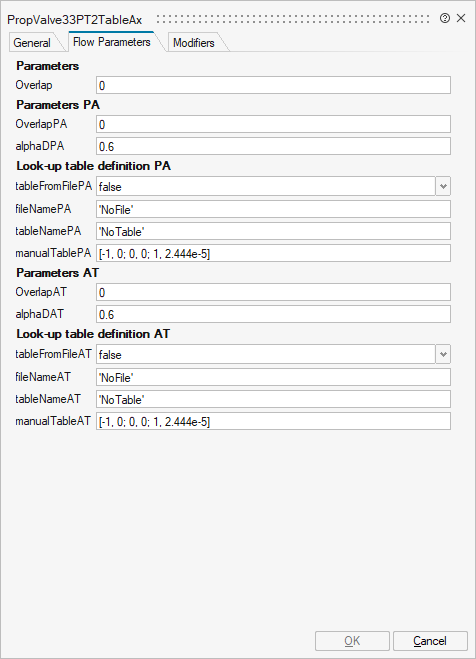Open the help question-mark icon
Viewport: 476px width, 659px height.
tap(444, 18)
